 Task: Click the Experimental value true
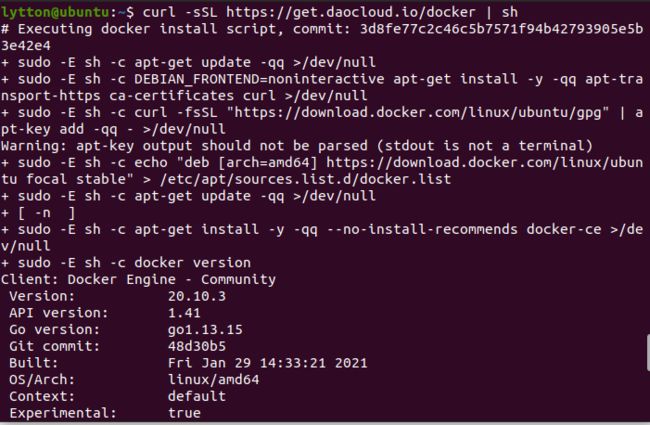[184, 413]
